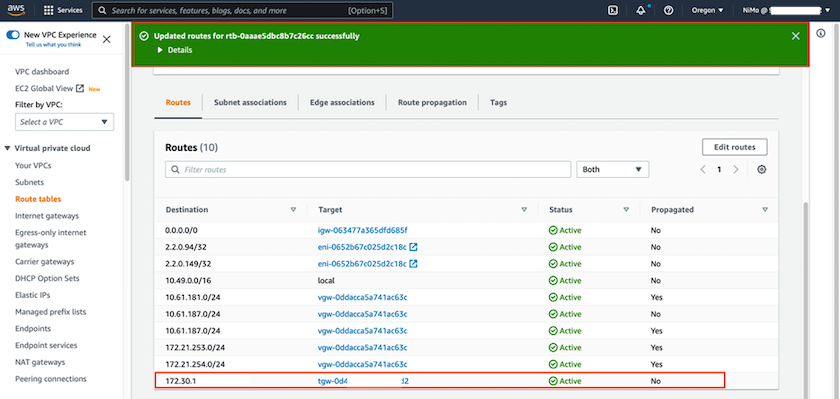Open external link icon for 2.2.0.94/32 target
This screenshot has width=840, height=399.
click(414, 247)
